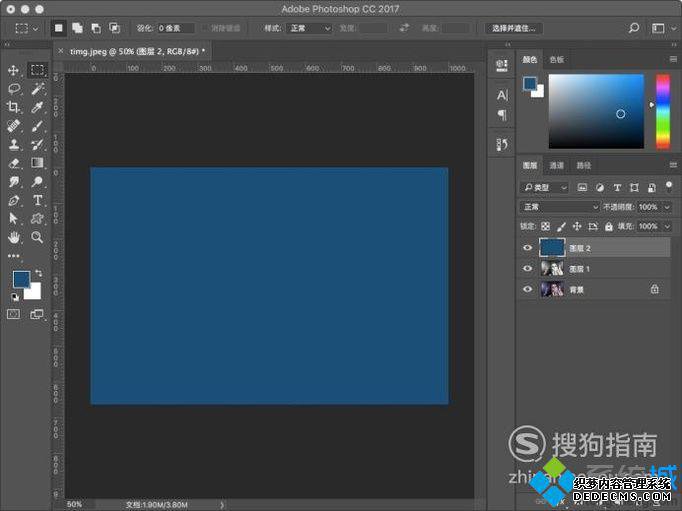The height and width of the screenshot is (511, 682).
Task: Select the Lasso tool
Action: pyautogui.click(x=13, y=89)
